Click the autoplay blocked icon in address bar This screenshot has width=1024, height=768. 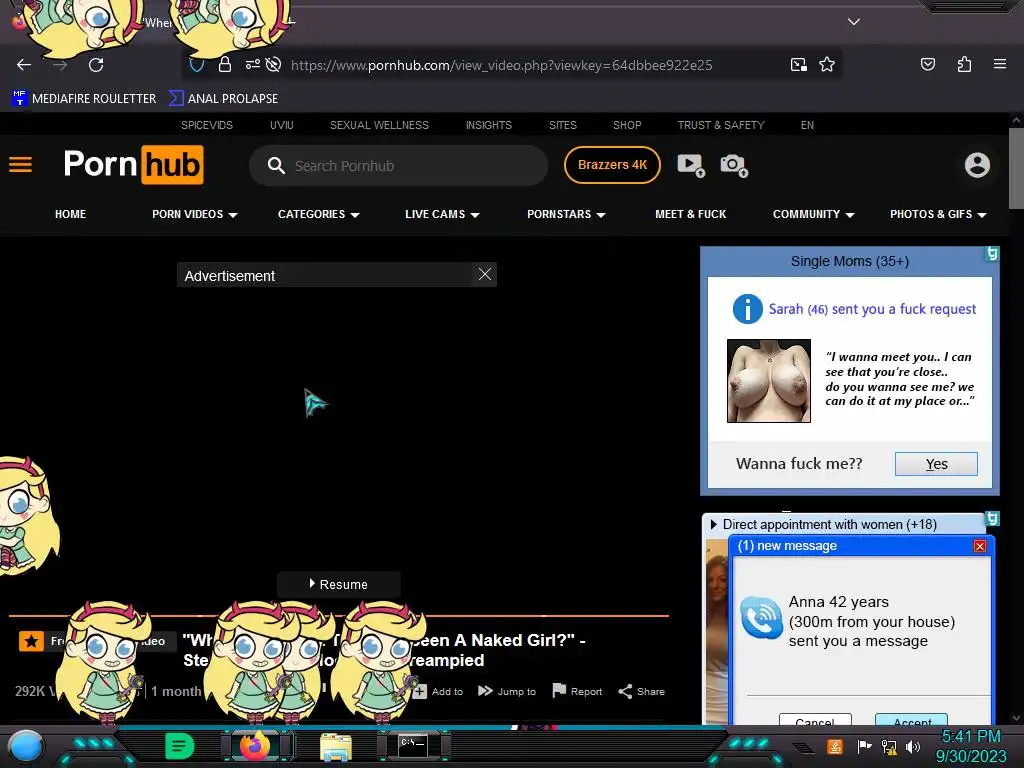pyautogui.click(x=274, y=65)
